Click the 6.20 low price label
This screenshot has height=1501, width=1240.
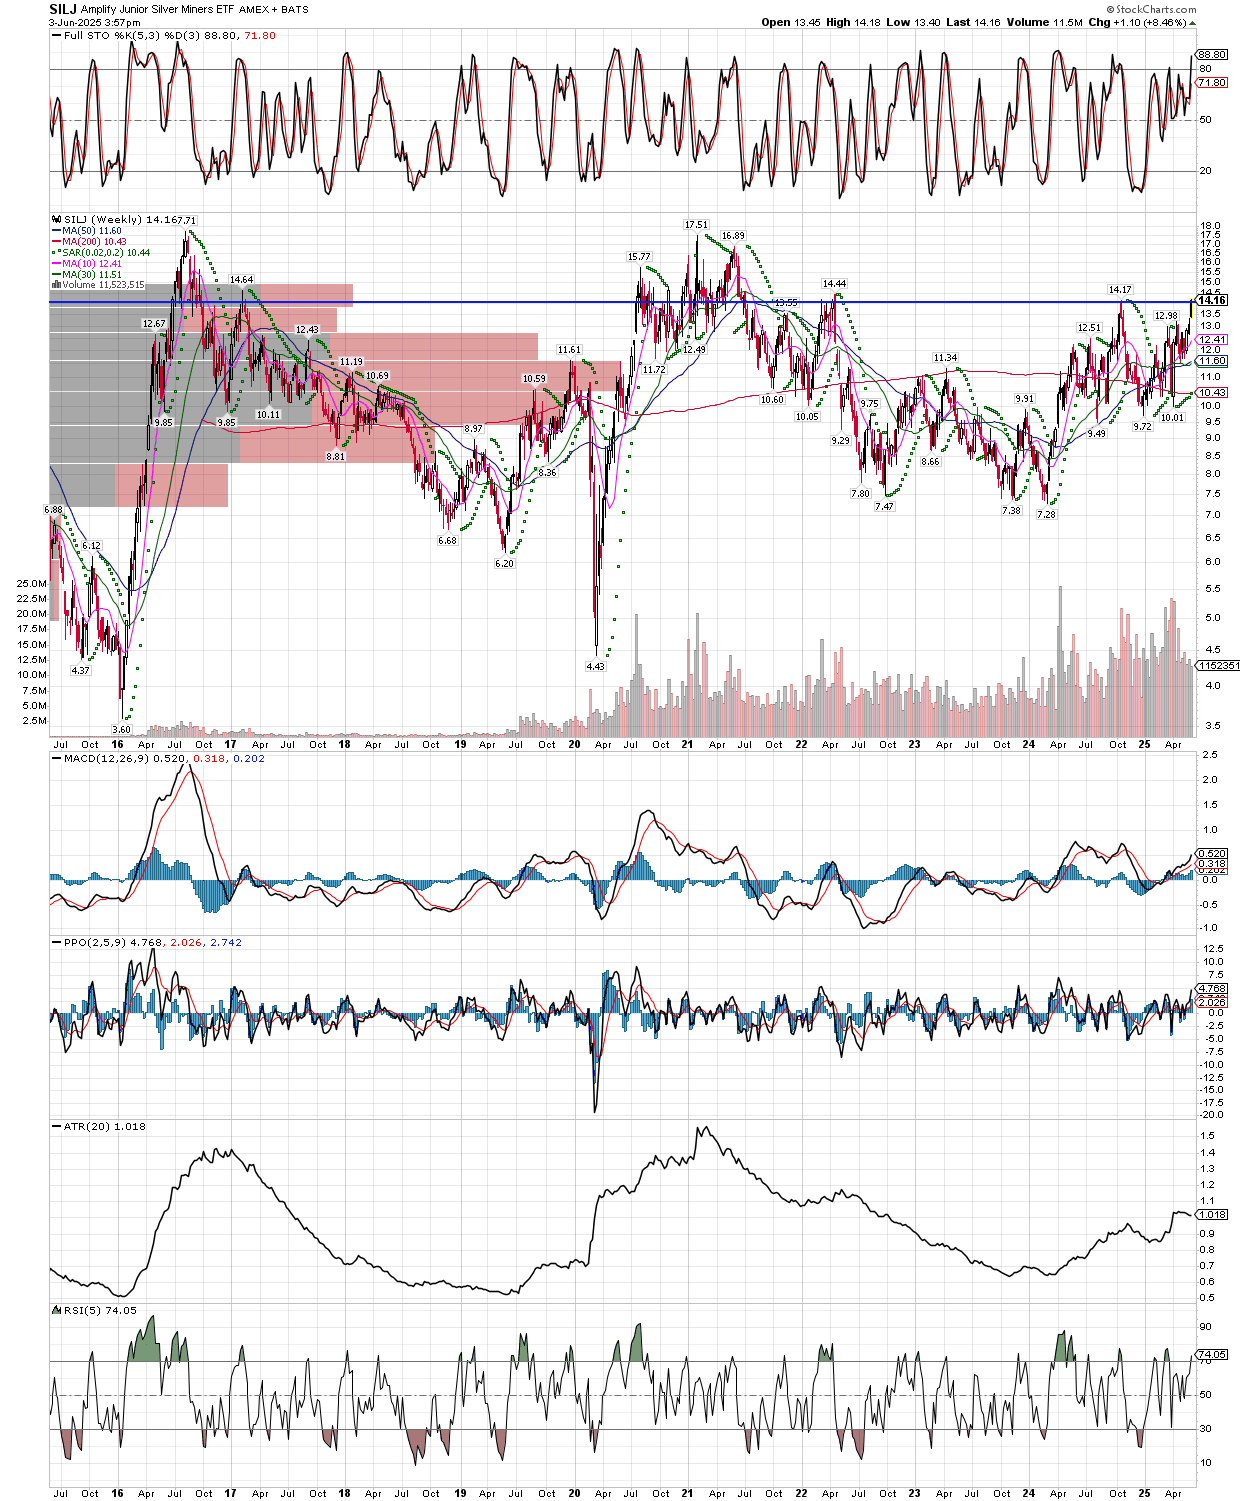(504, 564)
